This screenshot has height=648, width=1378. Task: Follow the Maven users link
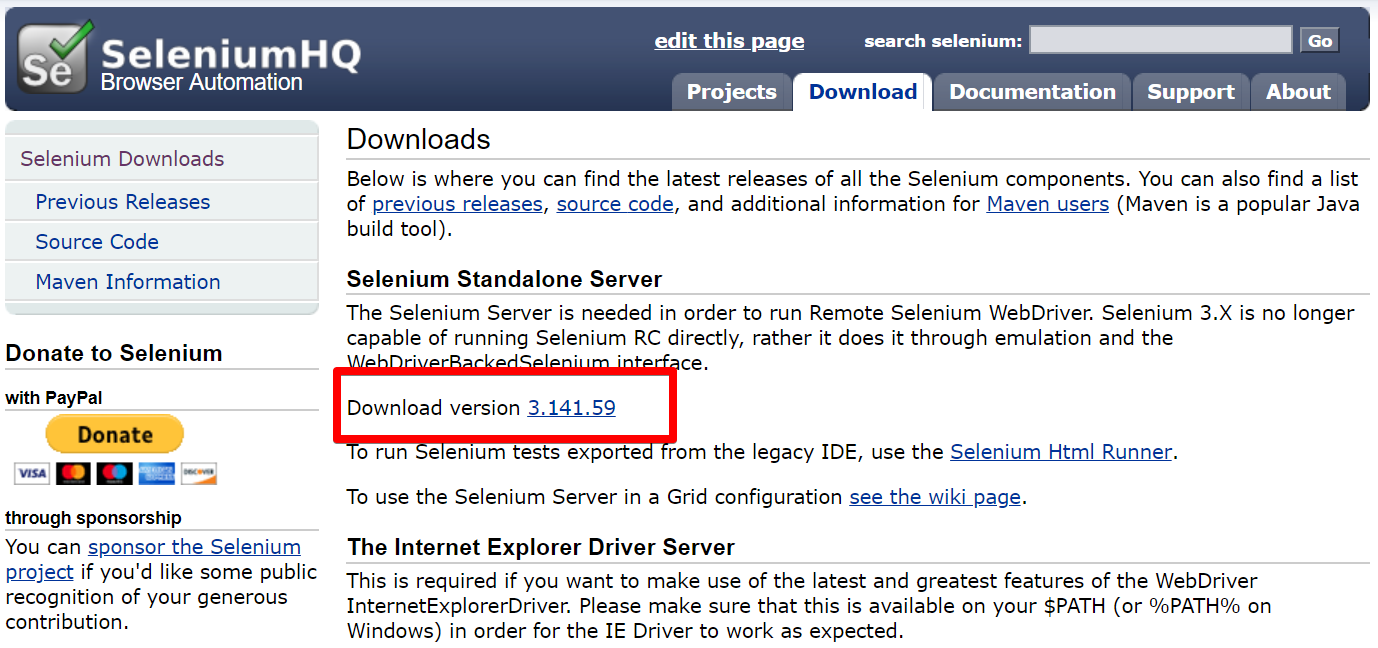(x=1047, y=203)
